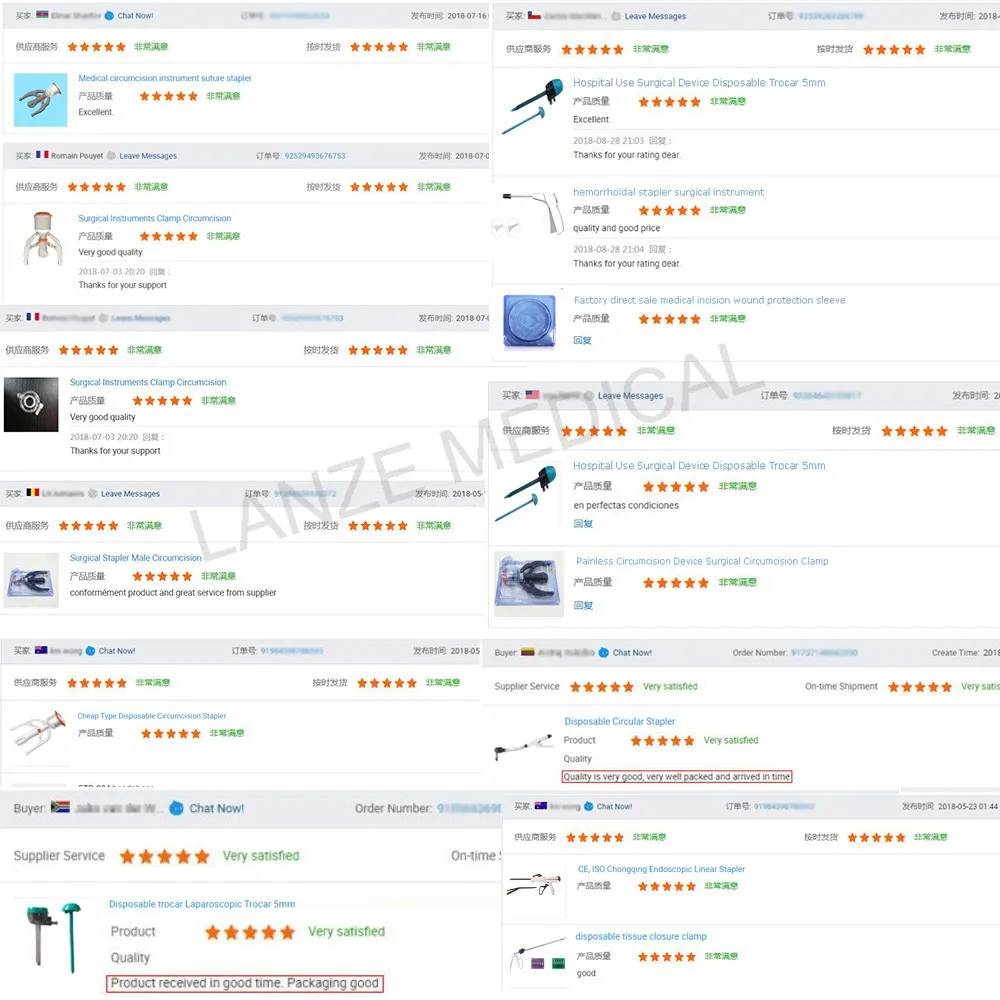This screenshot has width=1000, height=1000.
Task: Click the US flag icon in buyer header
Action: click(x=533, y=395)
